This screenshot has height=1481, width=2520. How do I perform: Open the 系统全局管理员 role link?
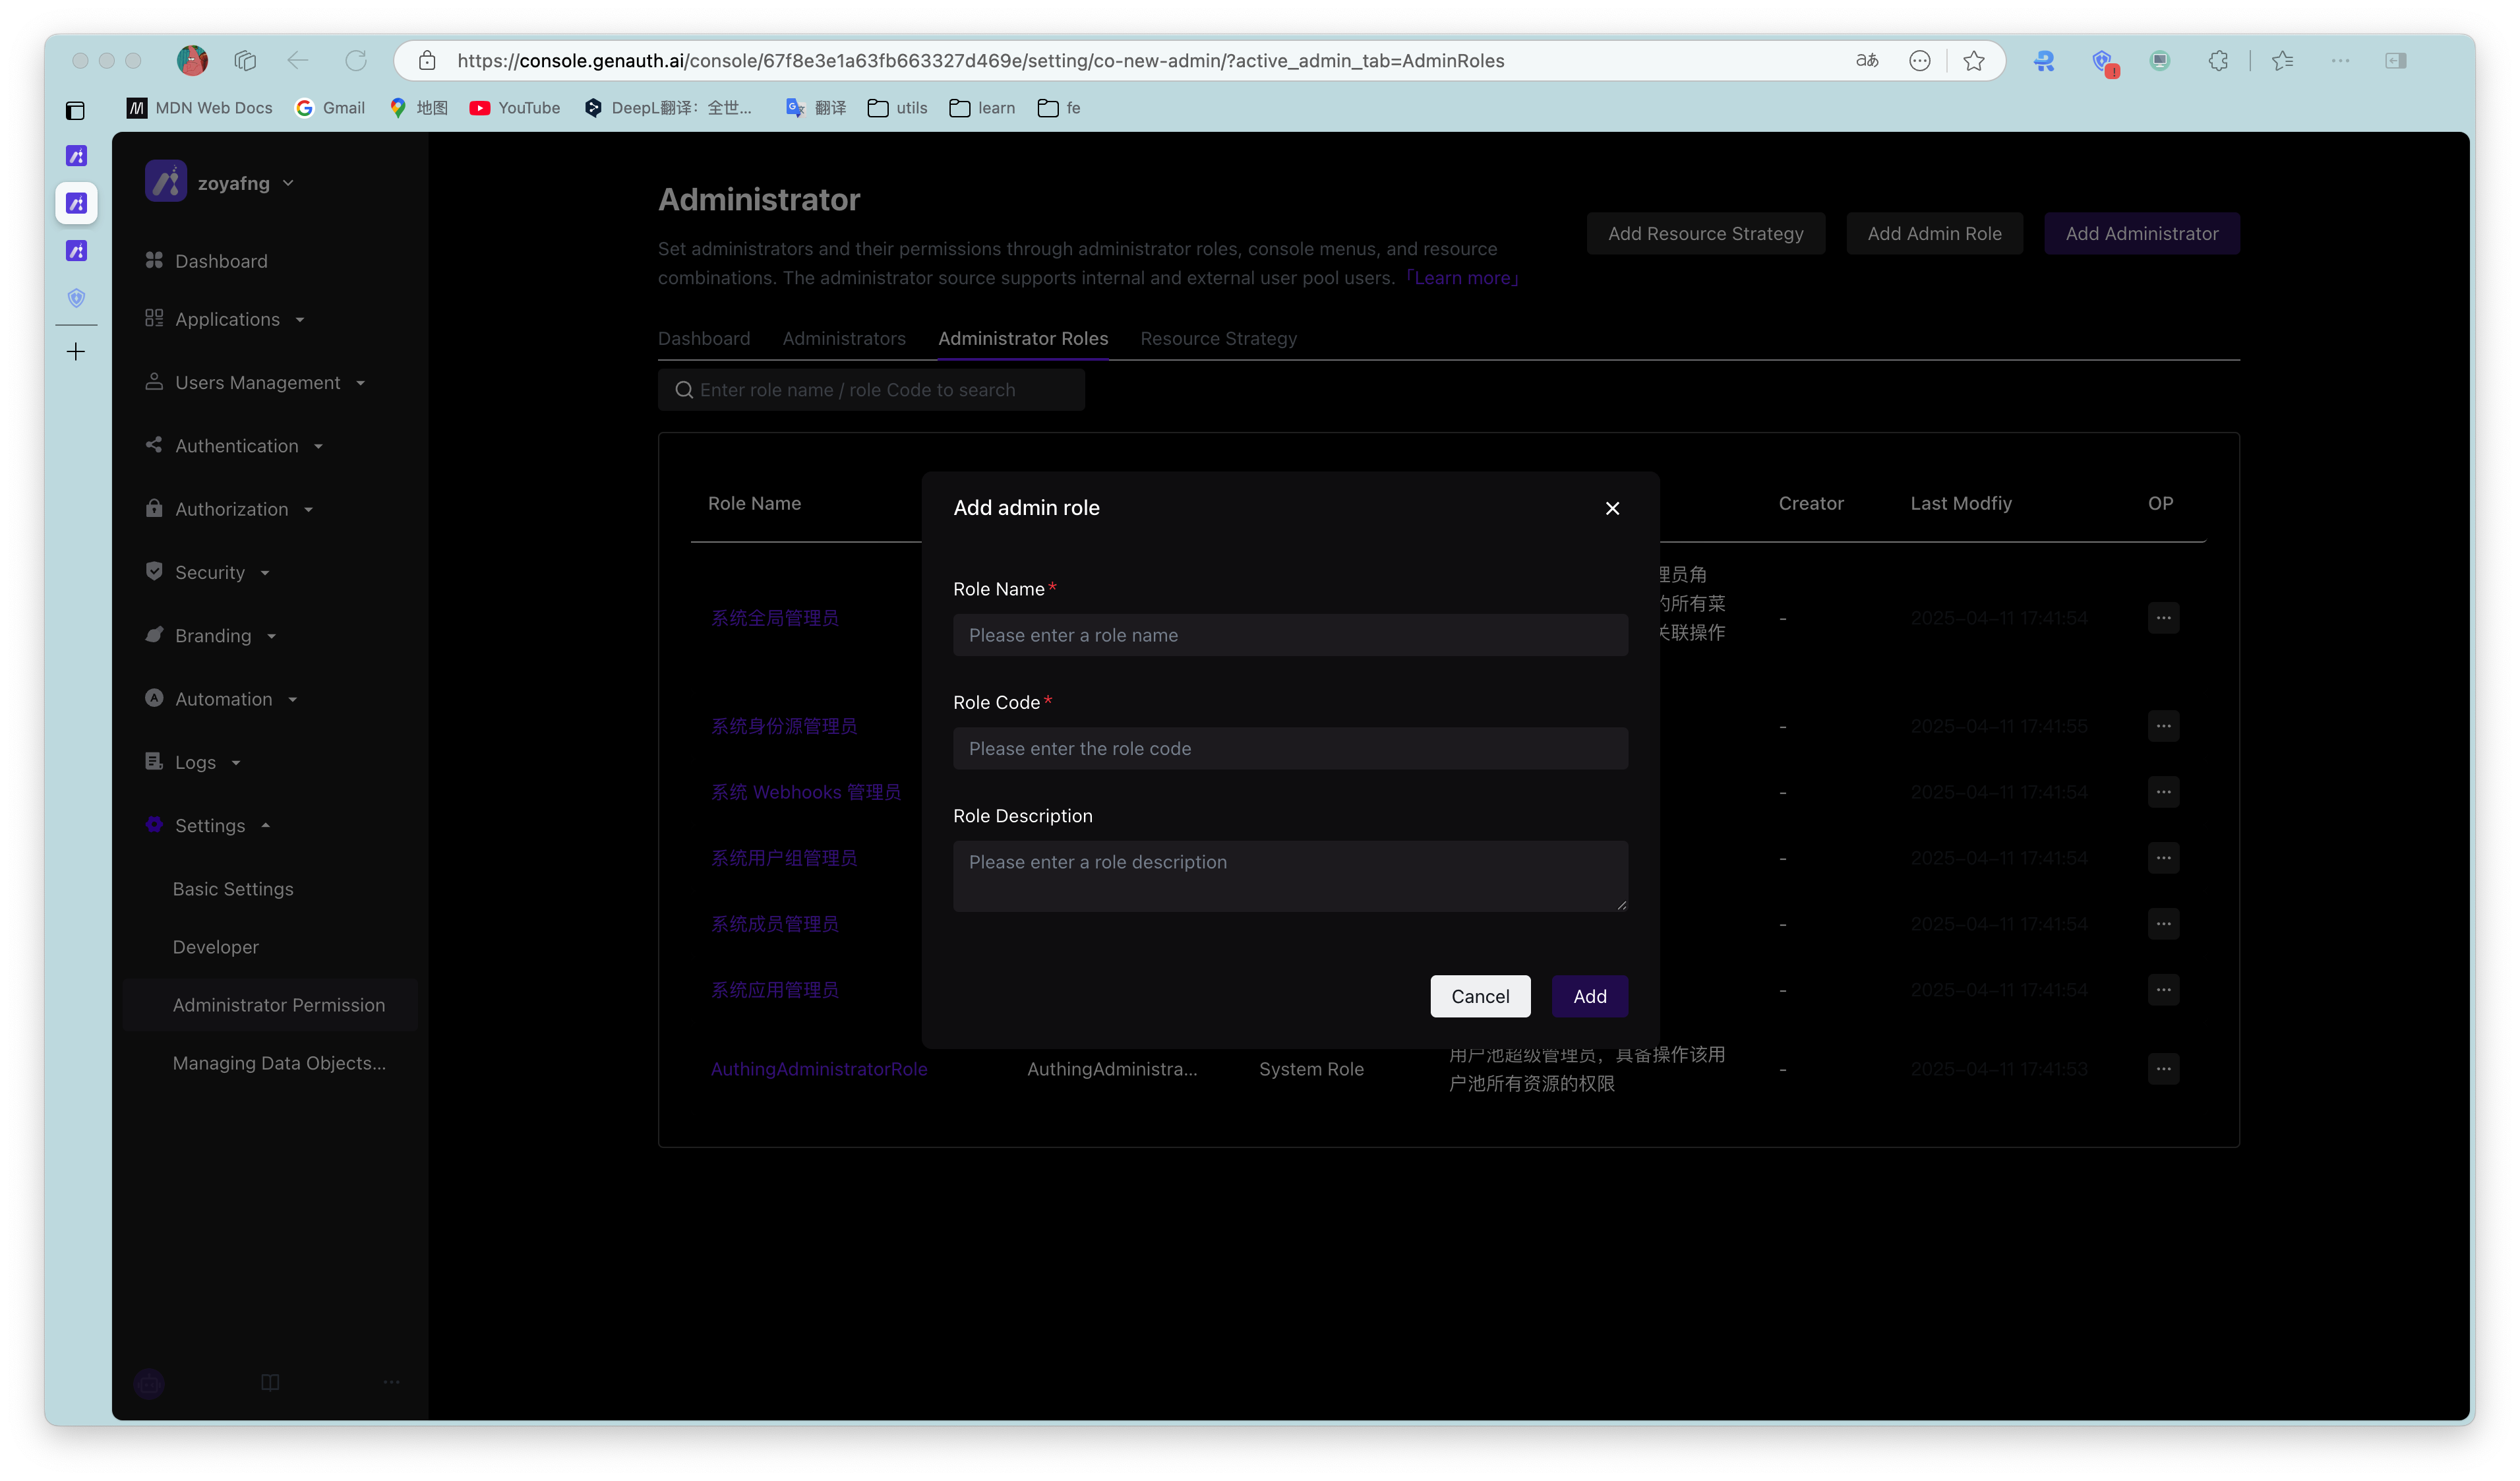click(774, 618)
